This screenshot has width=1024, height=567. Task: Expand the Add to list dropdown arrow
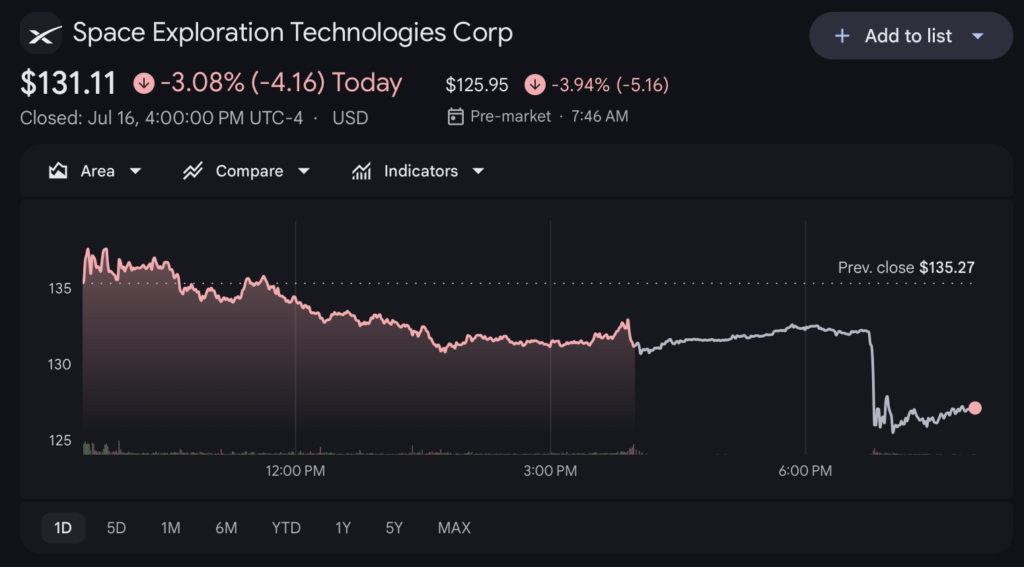pyautogui.click(x=978, y=36)
